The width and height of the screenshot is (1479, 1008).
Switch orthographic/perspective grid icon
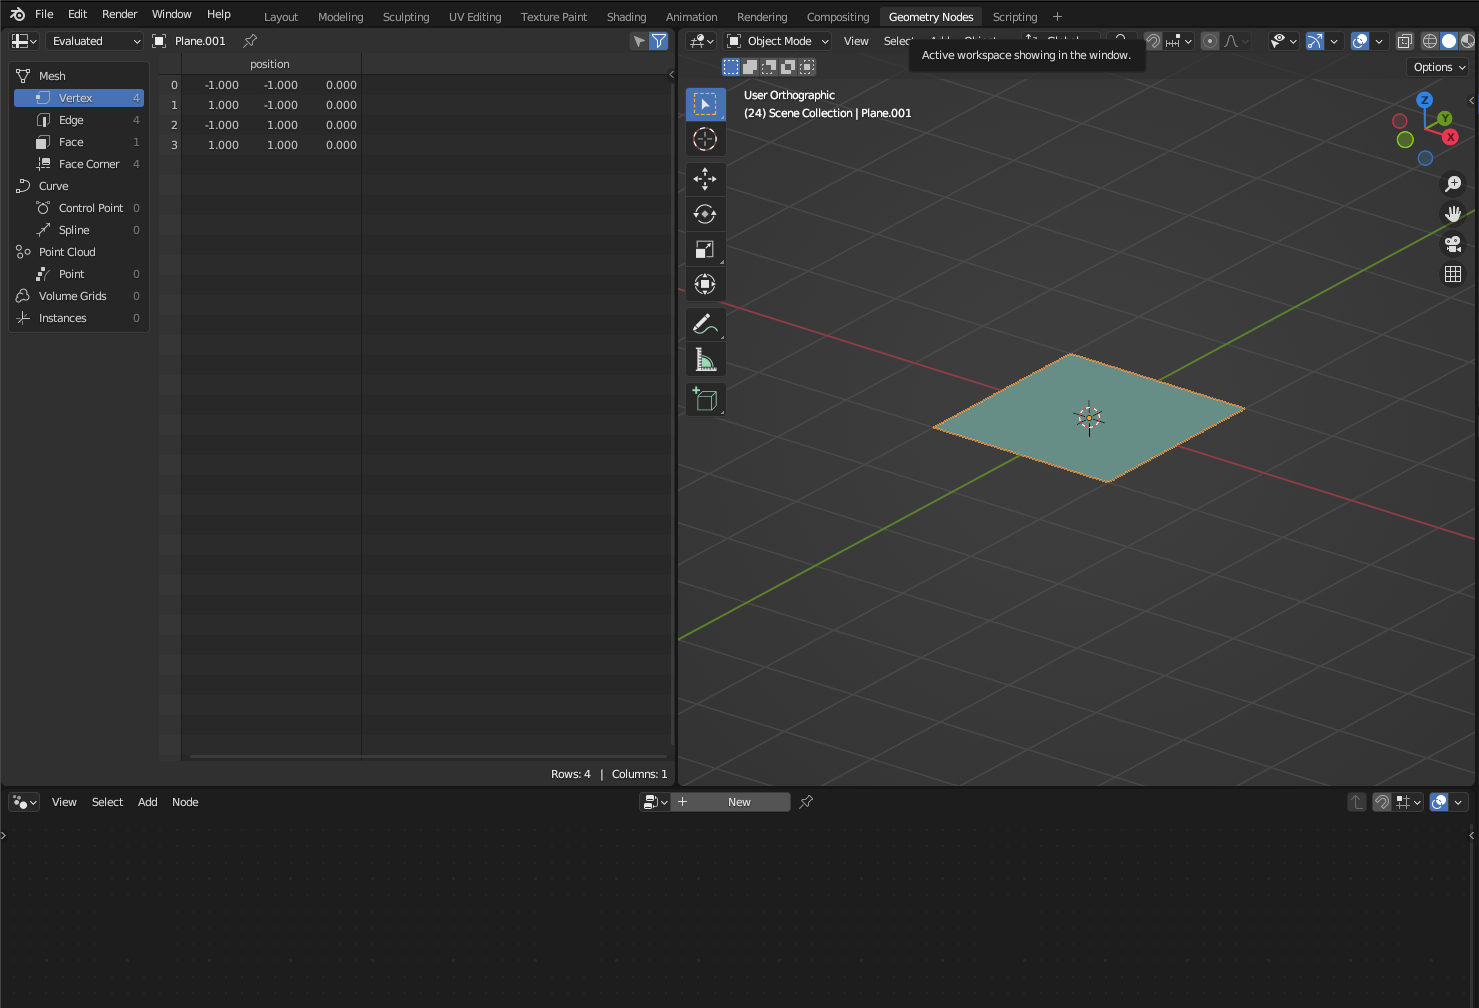[x=1453, y=274]
